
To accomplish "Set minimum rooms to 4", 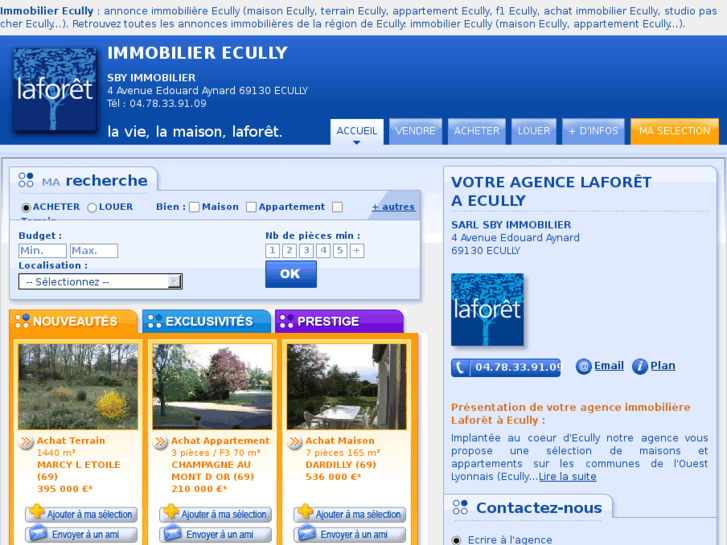I will [x=323, y=250].
